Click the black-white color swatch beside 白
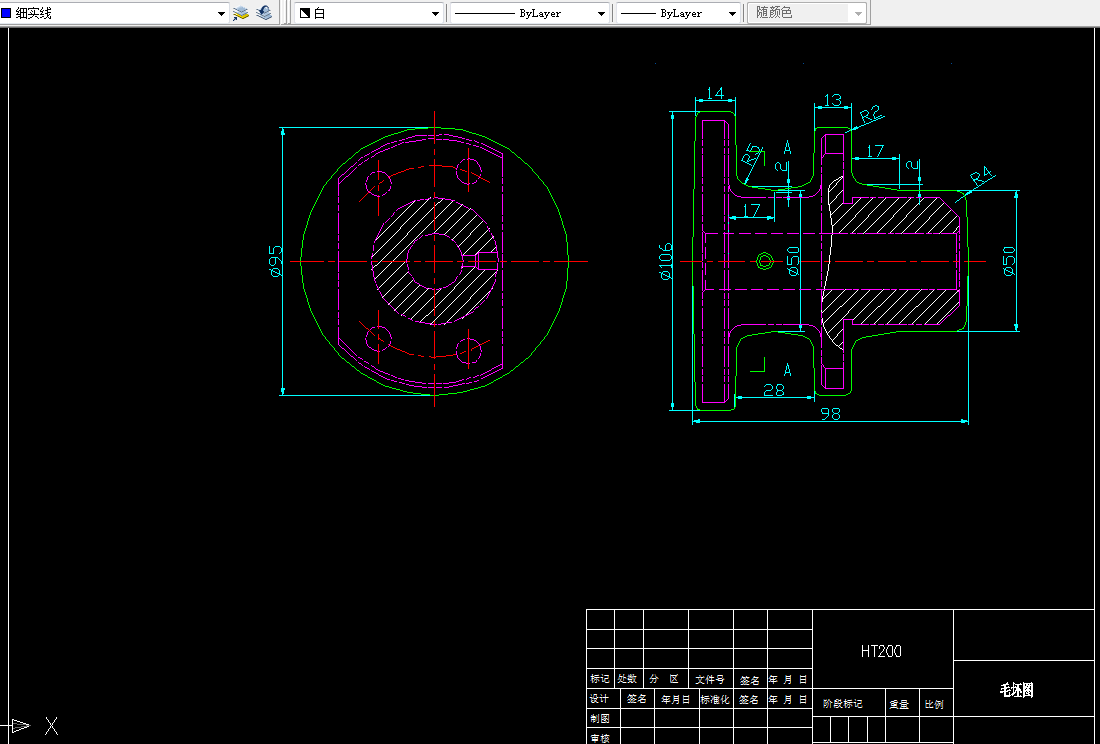 pyautogui.click(x=305, y=13)
